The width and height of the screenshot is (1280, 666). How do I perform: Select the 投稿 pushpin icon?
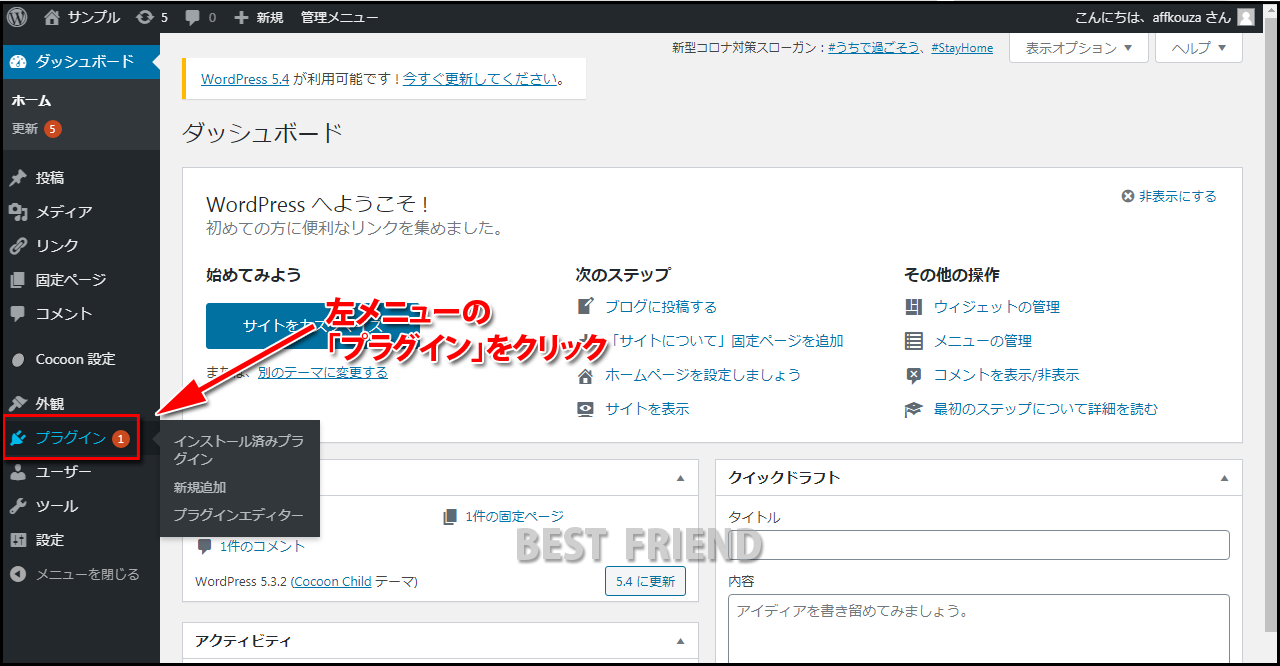click(18, 178)
